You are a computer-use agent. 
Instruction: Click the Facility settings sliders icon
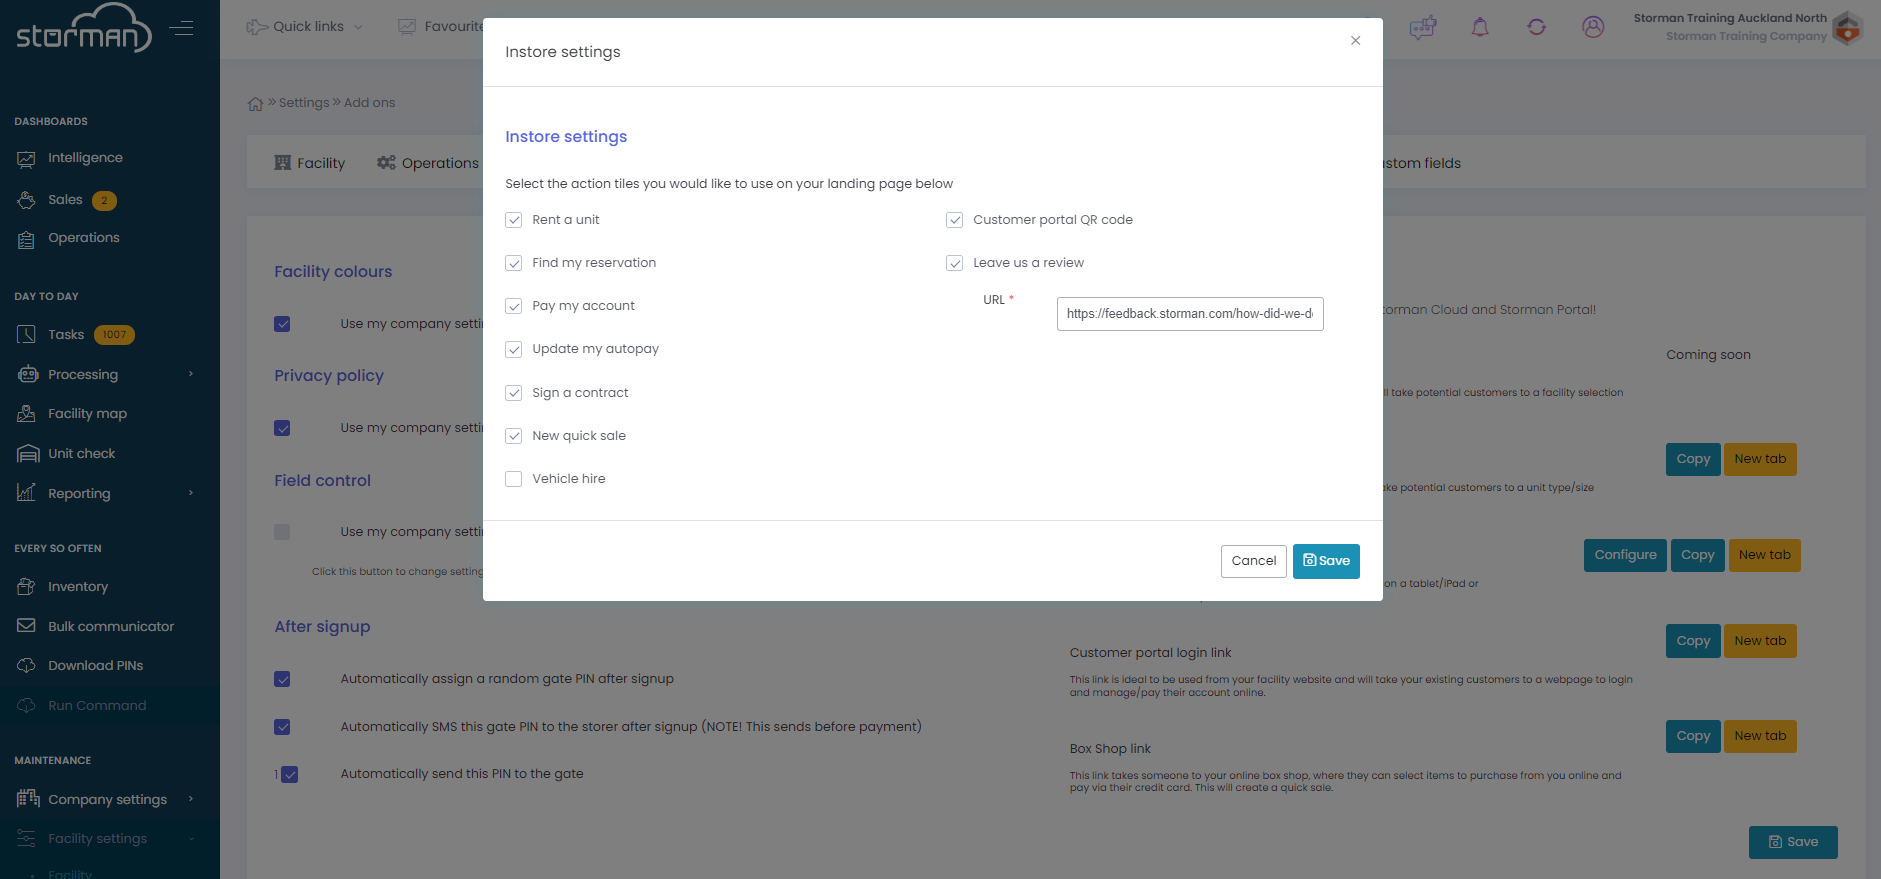(27, 839)
